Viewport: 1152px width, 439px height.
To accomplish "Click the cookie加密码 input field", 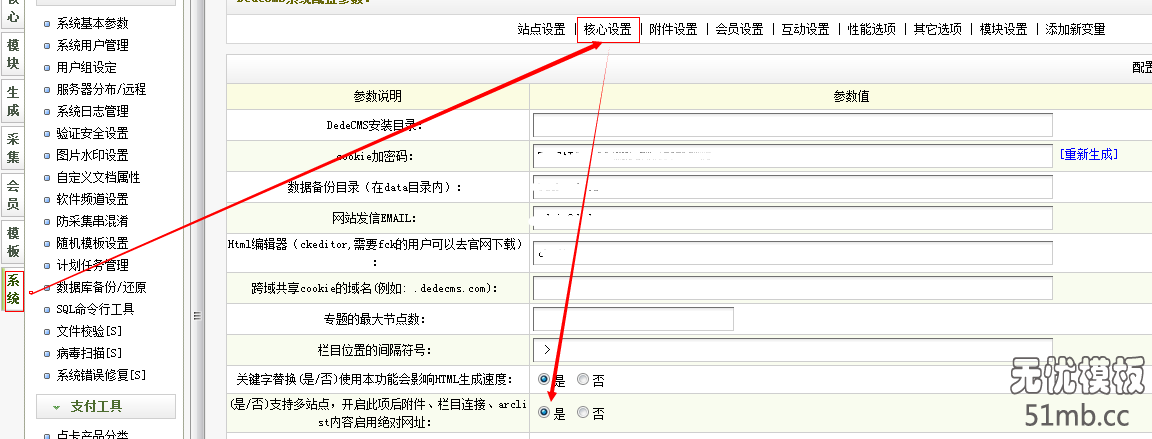I will coord(792,156).
